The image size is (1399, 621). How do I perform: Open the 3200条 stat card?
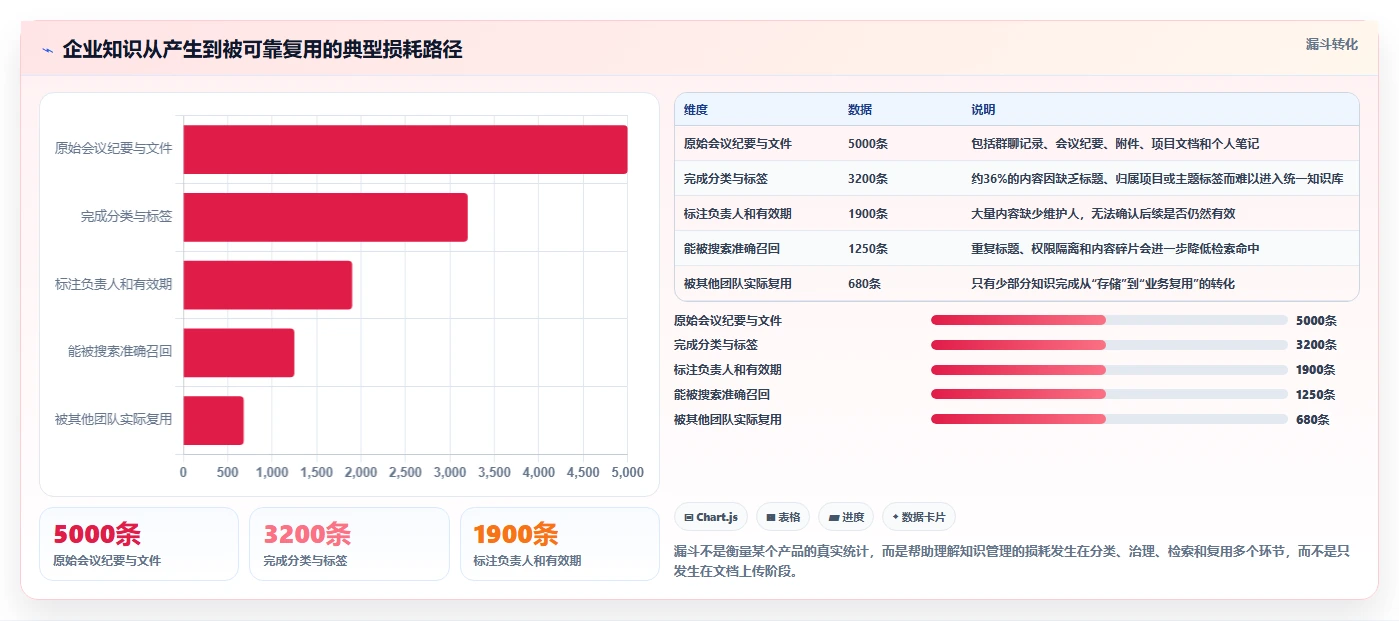coord(349,544)
